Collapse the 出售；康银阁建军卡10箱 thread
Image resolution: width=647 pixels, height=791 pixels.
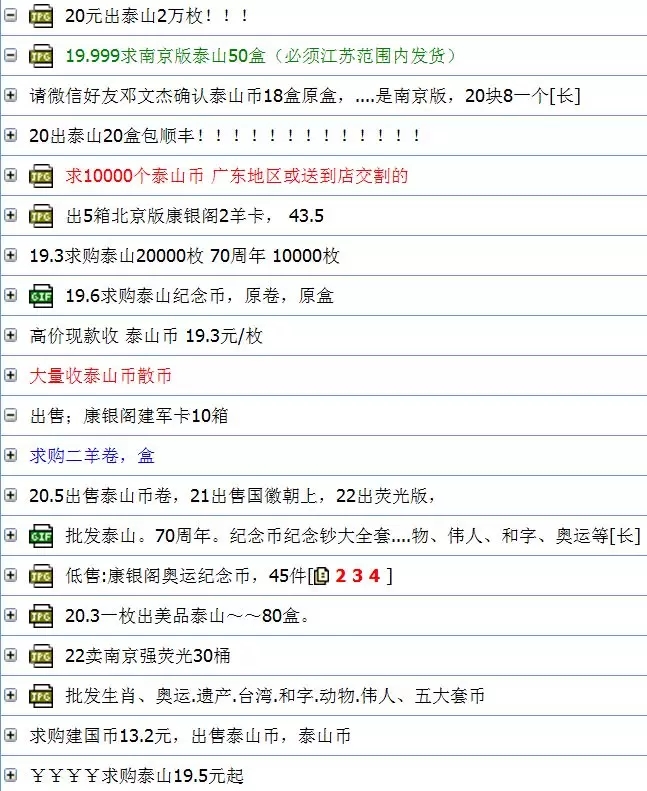(11, 415)
